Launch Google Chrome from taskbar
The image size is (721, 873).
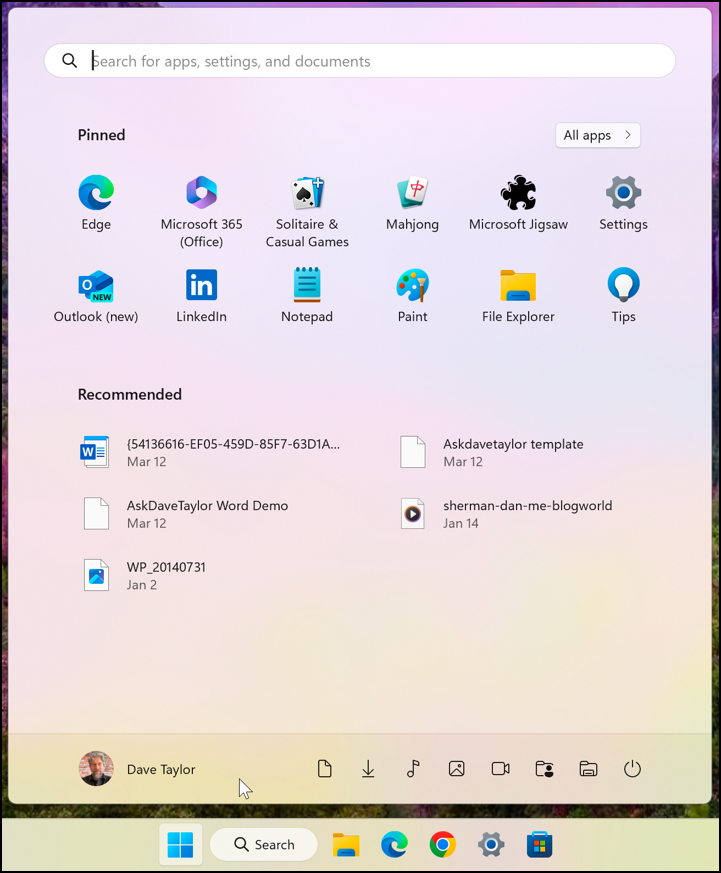point(443,845)
